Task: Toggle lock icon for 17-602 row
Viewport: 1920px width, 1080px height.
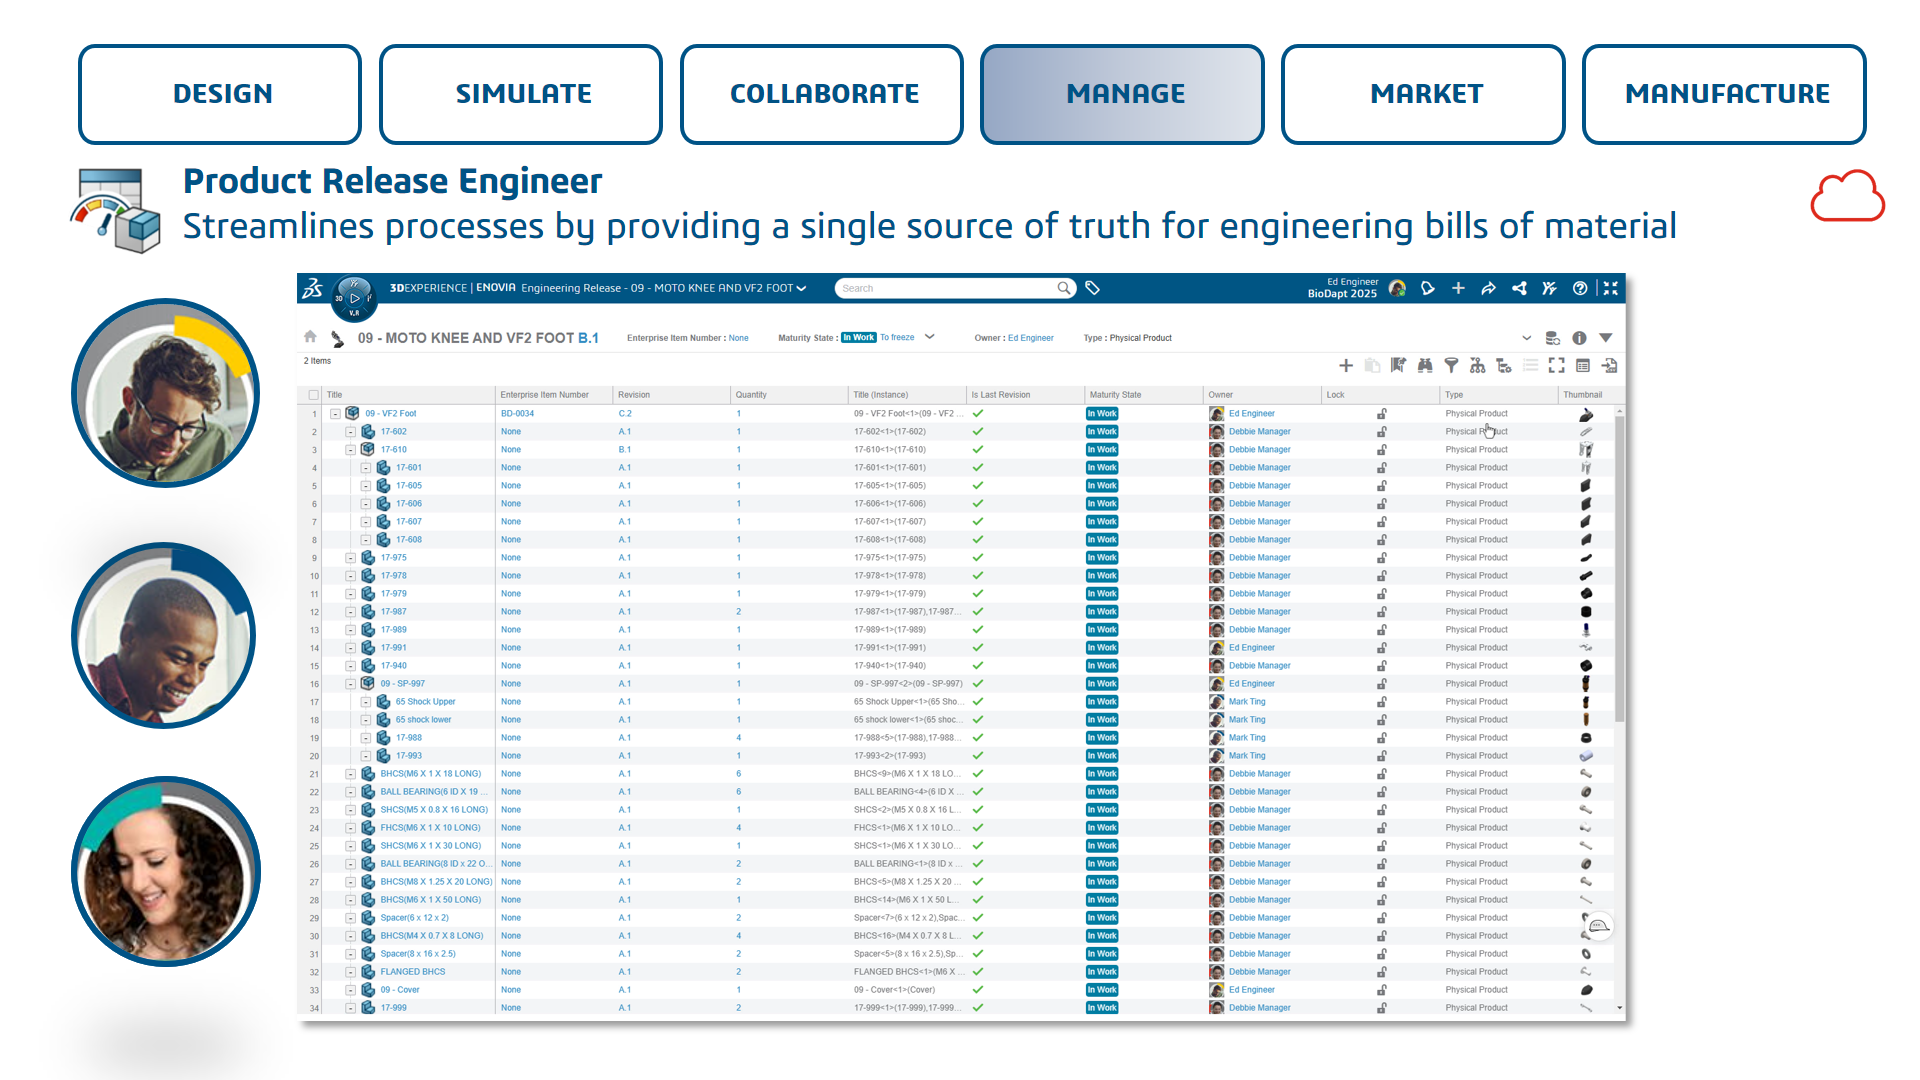Action: coord(1382,432)
